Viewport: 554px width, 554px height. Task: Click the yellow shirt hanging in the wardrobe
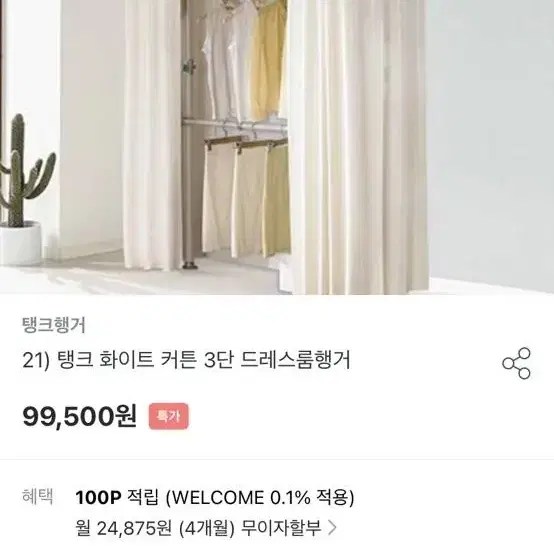point(269,60)
